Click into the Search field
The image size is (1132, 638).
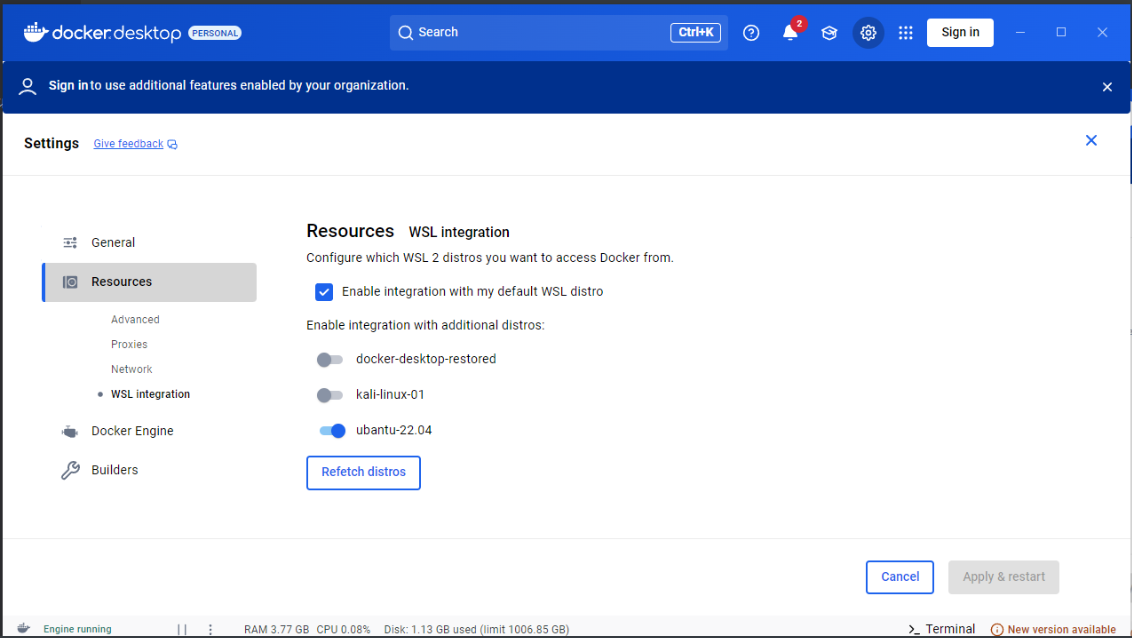point(559,32)
